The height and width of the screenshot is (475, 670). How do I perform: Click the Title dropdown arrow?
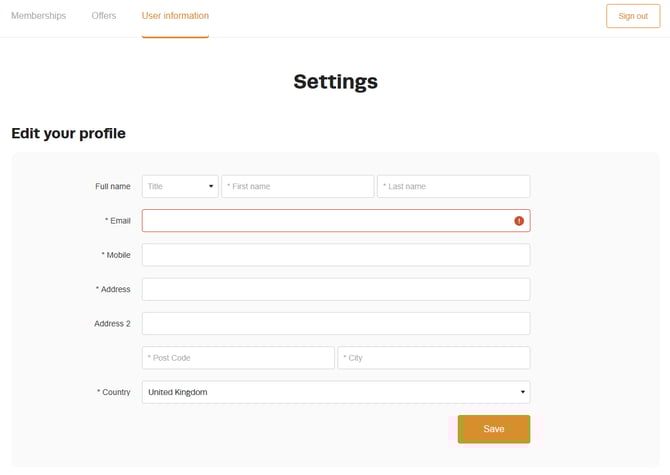(x=211, y=186)
